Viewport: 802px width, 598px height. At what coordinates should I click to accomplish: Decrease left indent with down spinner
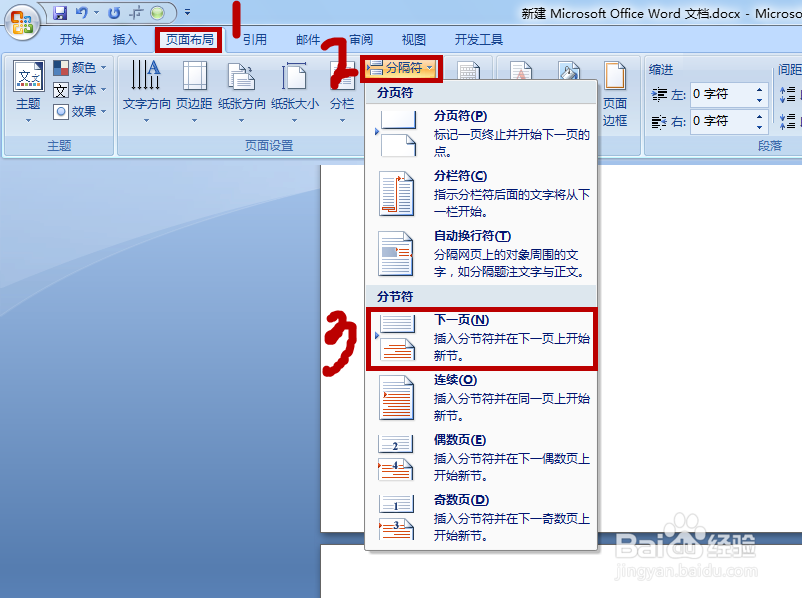(x=760, y=100)
